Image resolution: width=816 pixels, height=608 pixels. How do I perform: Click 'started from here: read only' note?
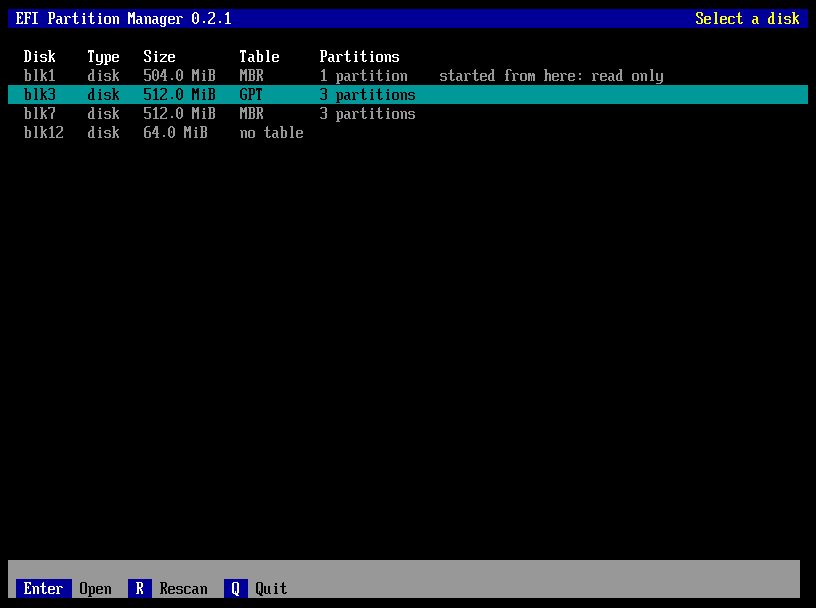(x=551, y=76)
